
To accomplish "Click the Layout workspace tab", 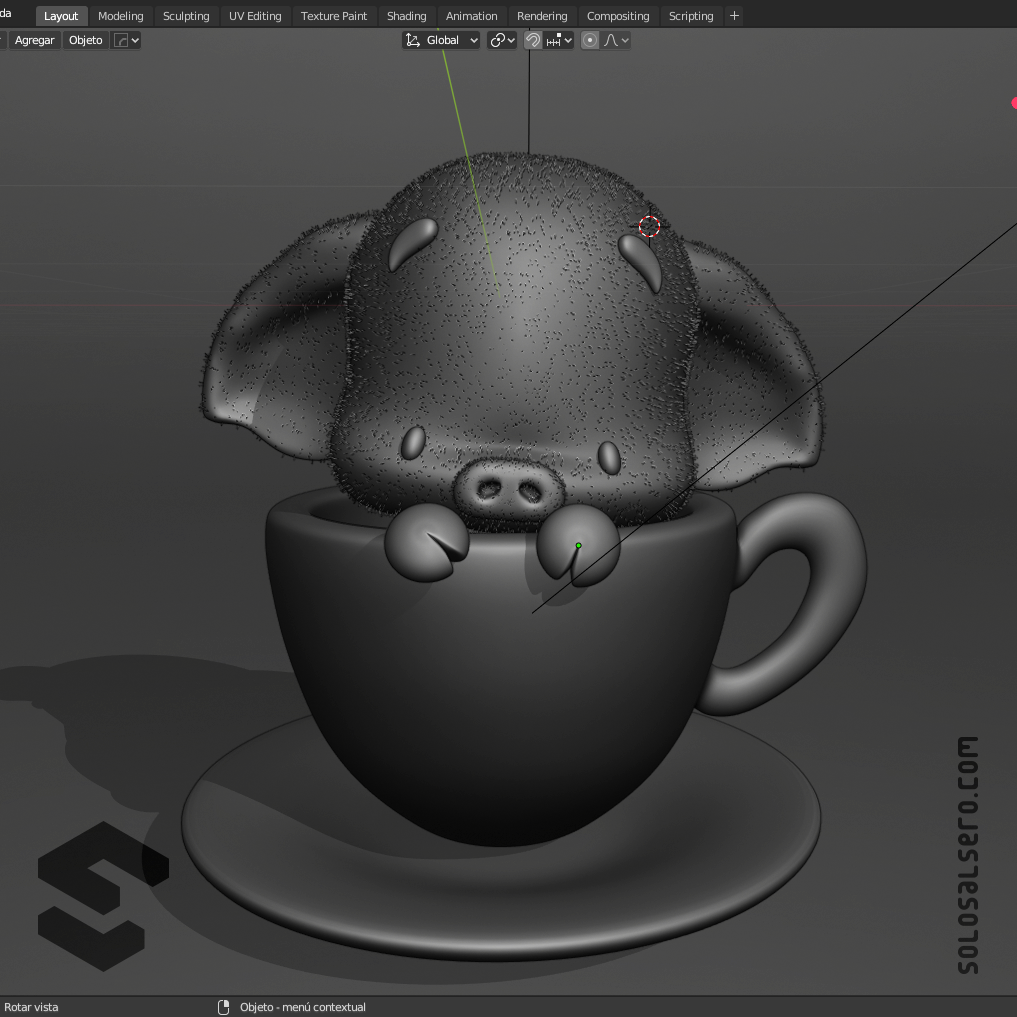I will point(61,16).
